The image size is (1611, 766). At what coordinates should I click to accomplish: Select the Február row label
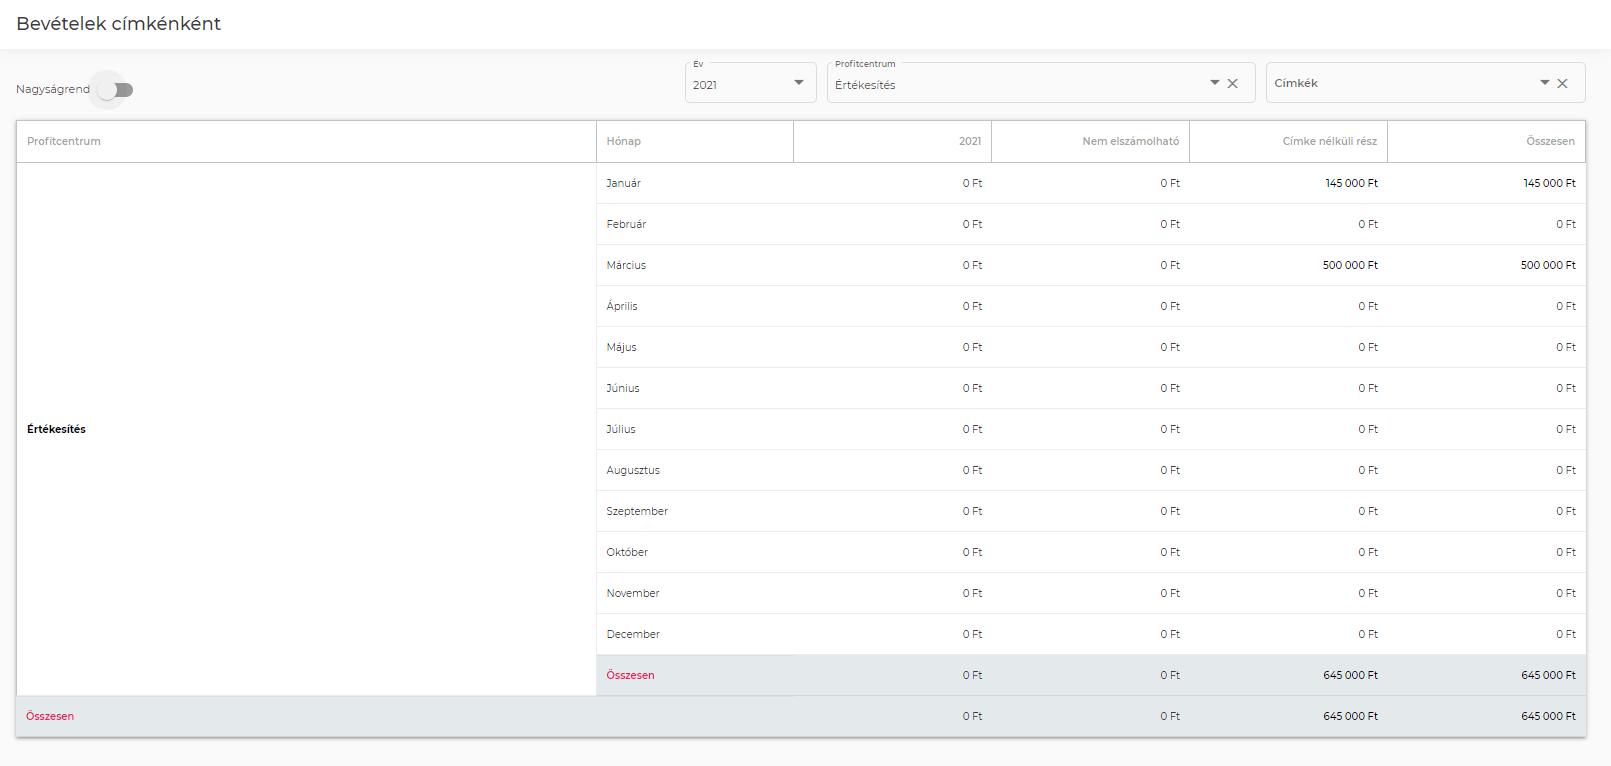626,225
